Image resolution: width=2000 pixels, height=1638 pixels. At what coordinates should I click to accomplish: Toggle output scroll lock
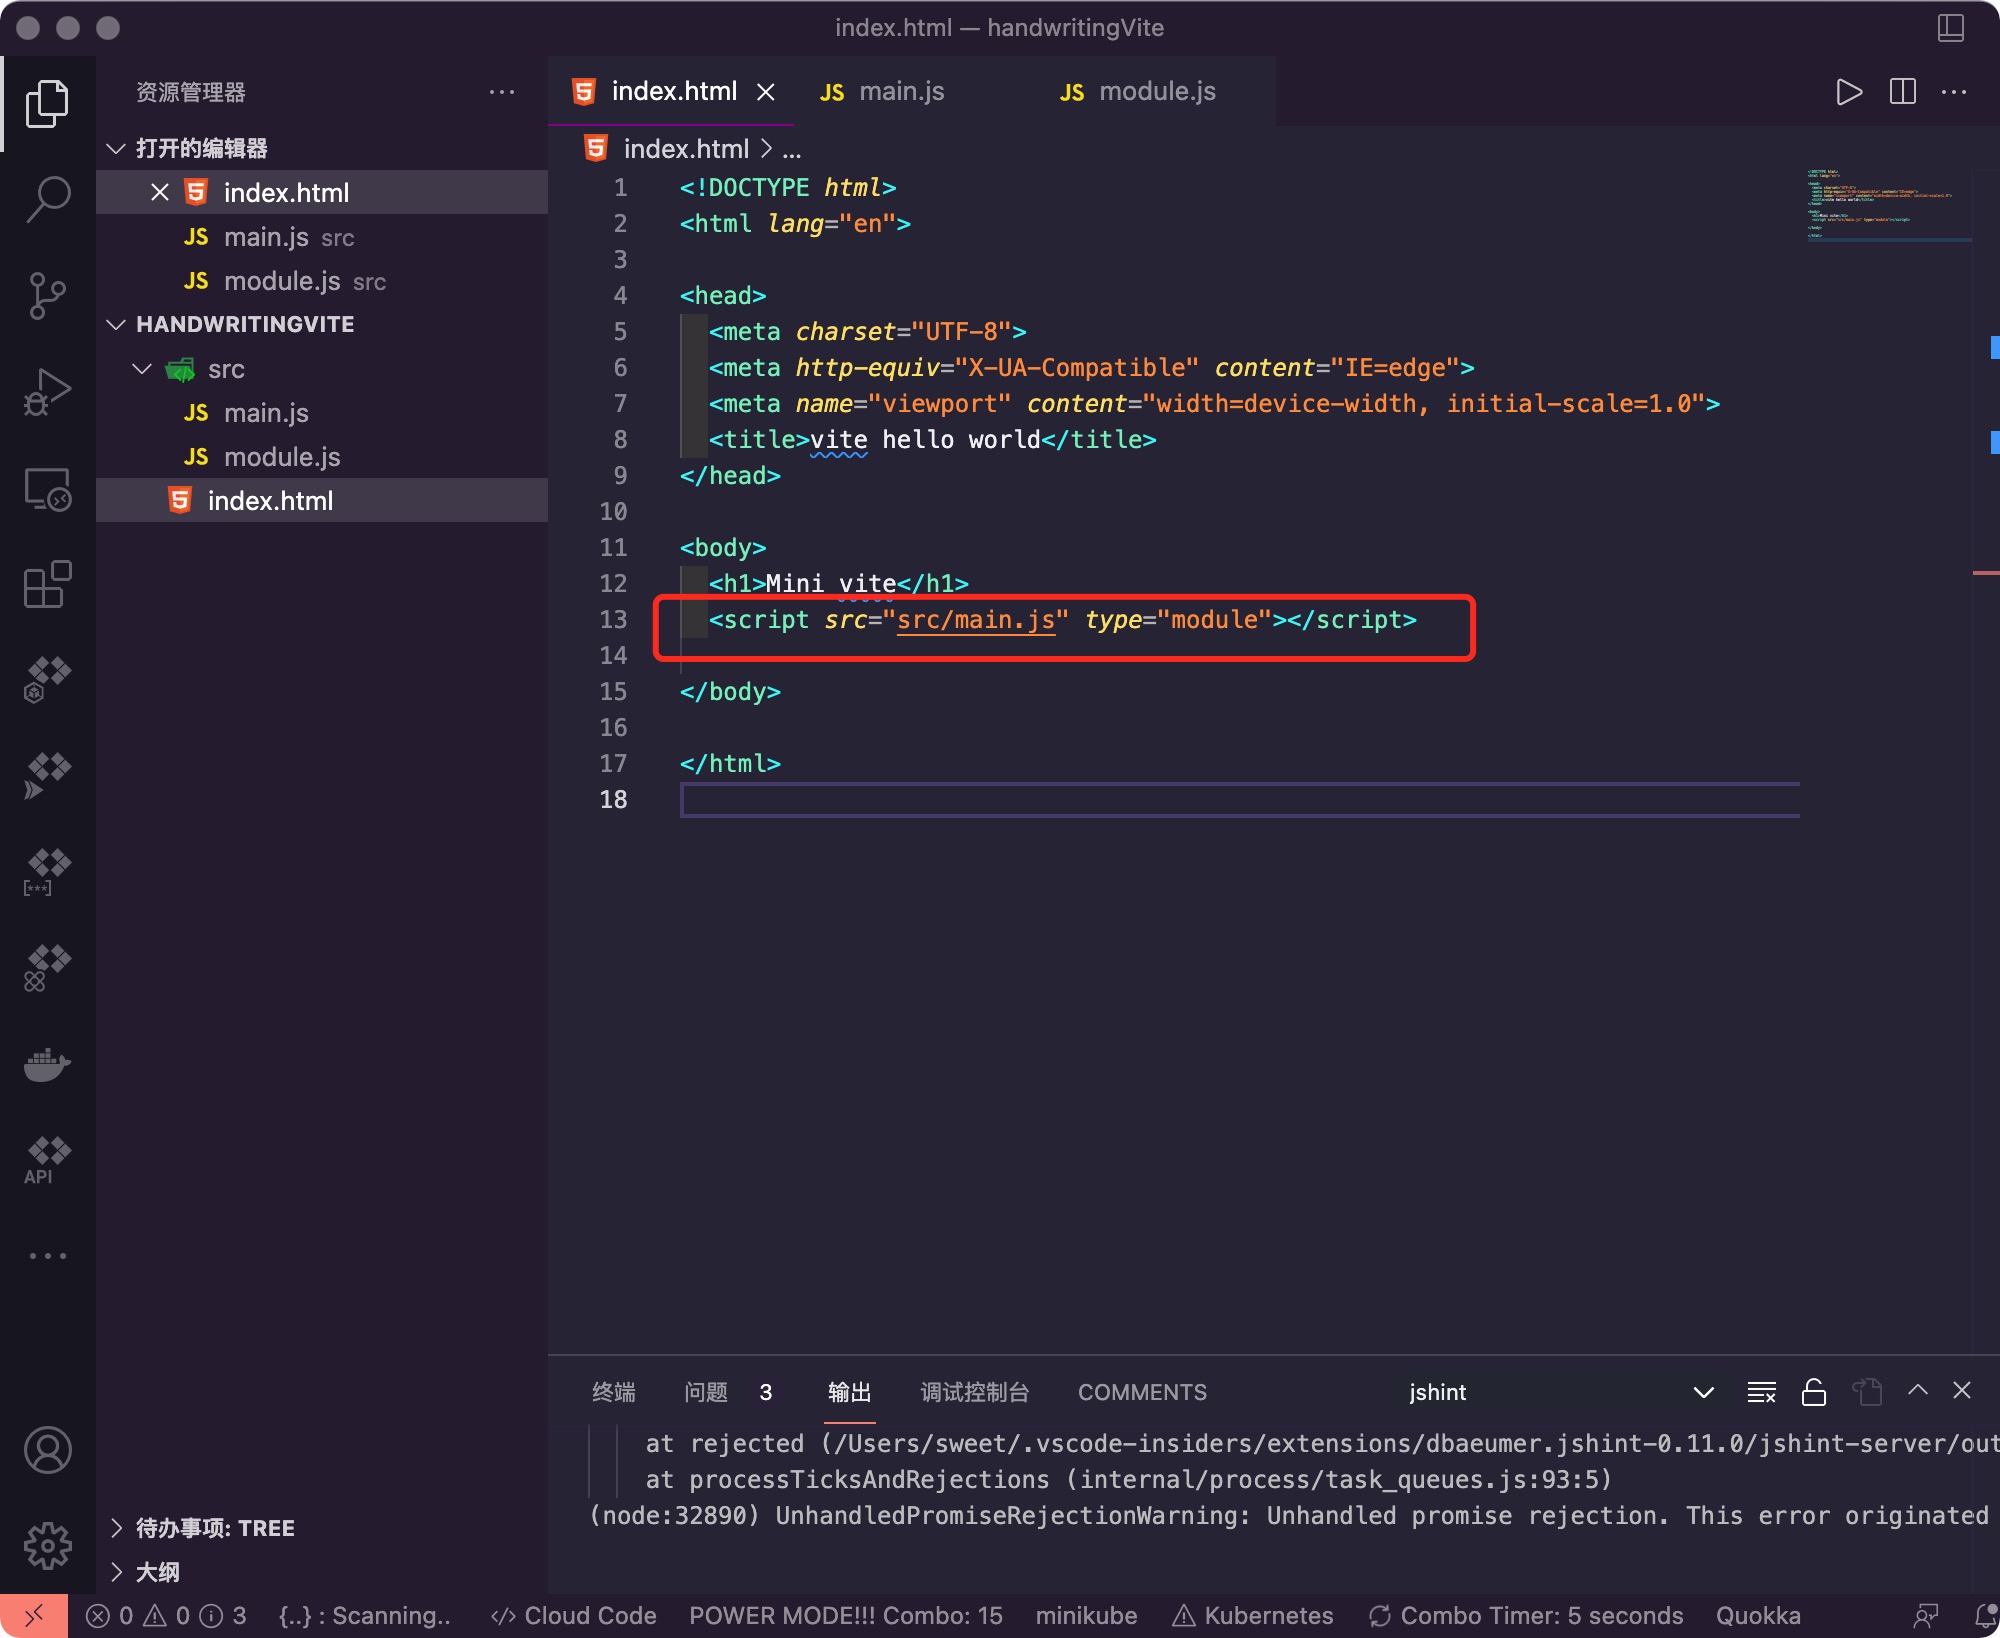[x=1814, y=1392]
